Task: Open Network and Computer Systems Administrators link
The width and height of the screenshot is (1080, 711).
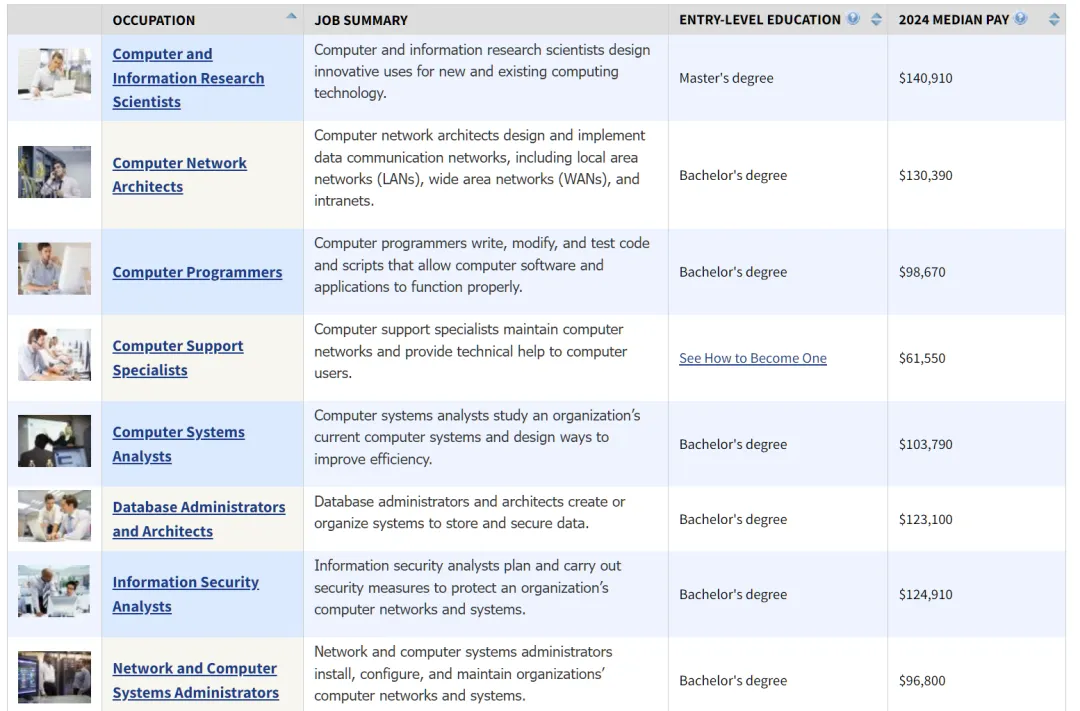Action: pos(195,680)
